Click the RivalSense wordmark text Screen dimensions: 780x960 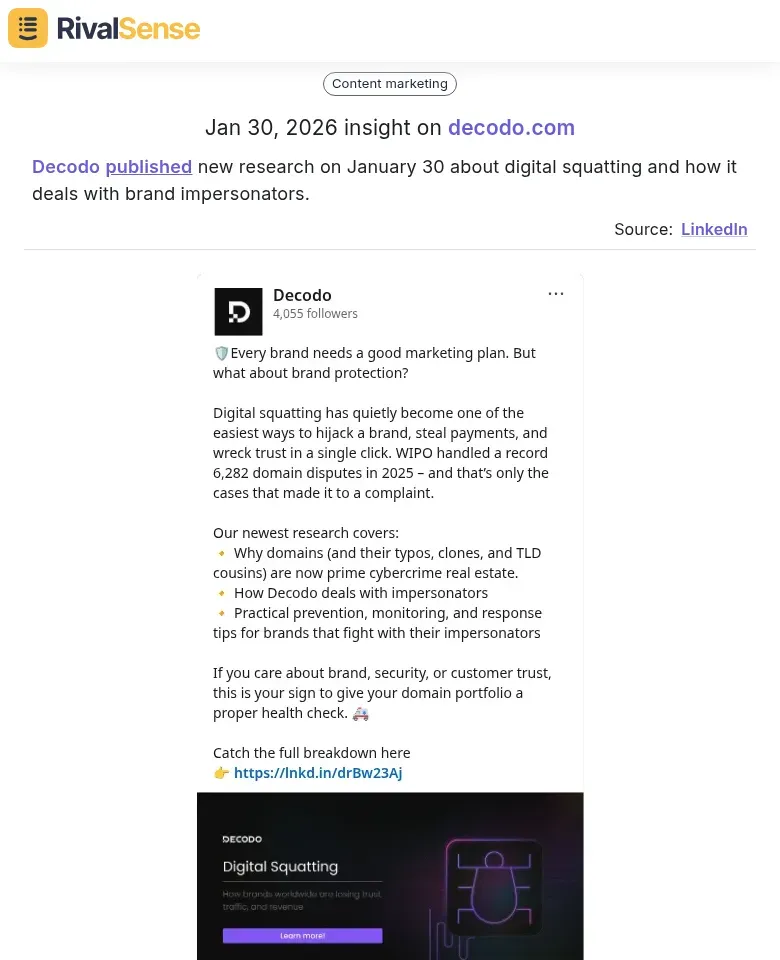(x=128, y=28)
